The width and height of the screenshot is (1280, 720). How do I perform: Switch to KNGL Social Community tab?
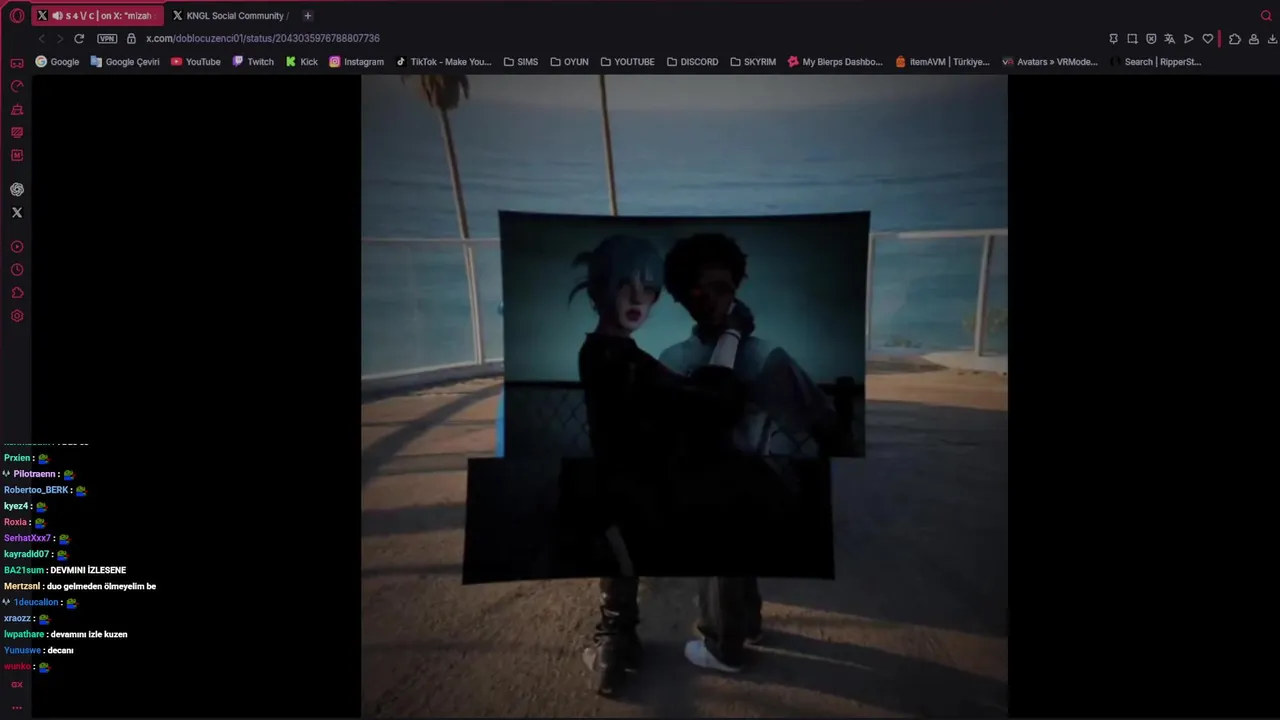pyautogui.click(x=231, y=16)
